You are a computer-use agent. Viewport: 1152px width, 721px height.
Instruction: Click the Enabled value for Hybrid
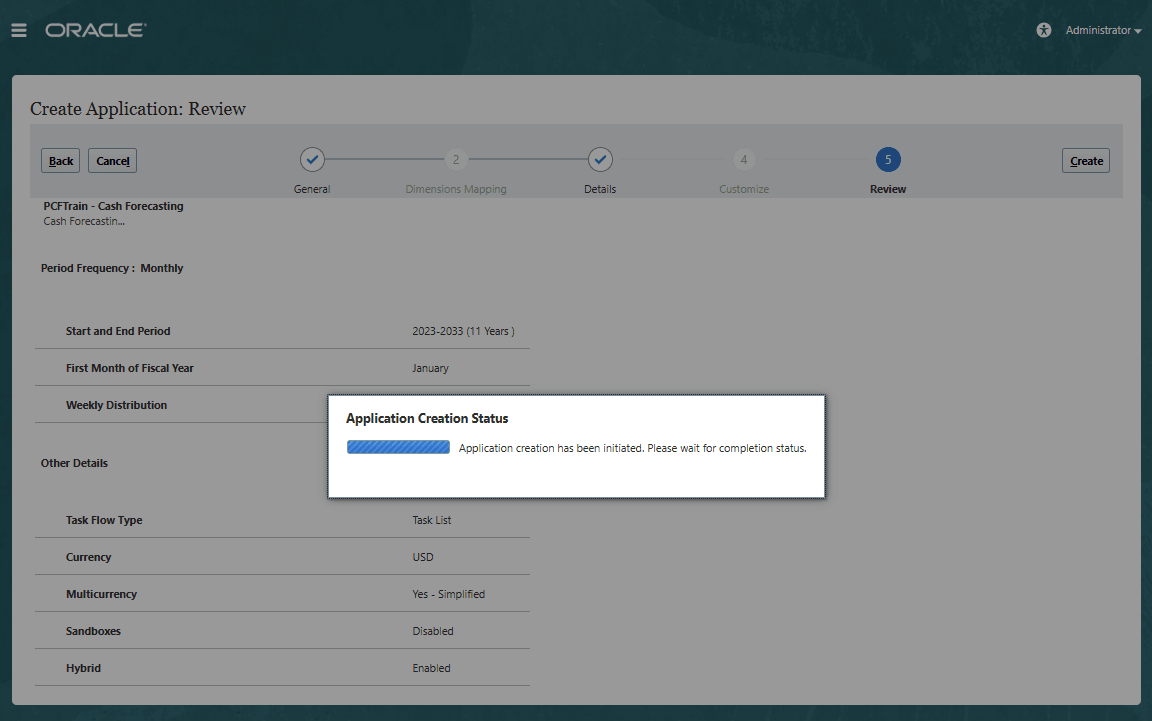431,668
